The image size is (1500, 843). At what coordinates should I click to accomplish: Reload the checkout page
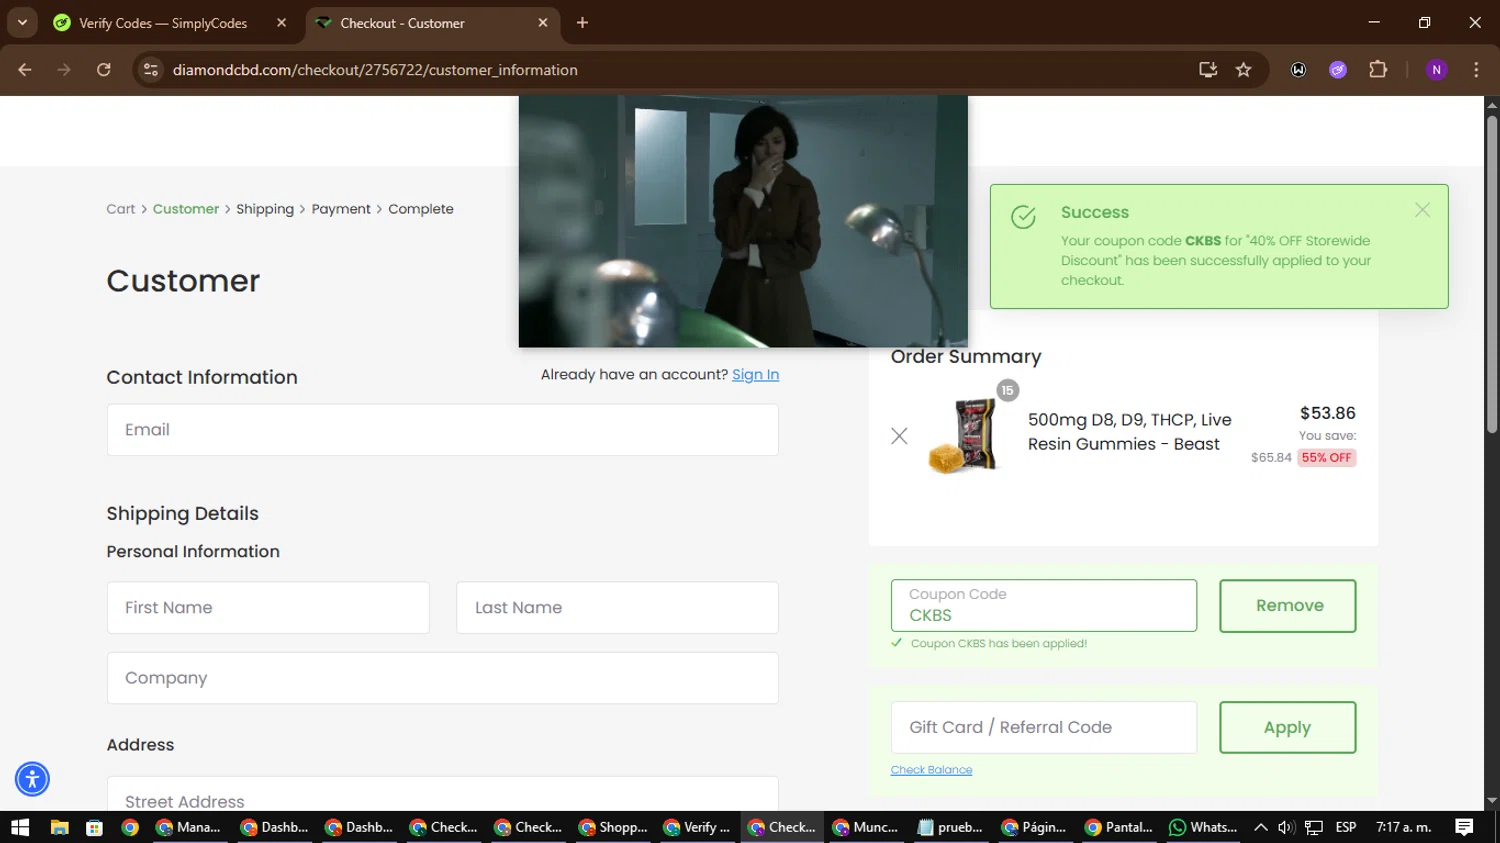coord(104,70)
